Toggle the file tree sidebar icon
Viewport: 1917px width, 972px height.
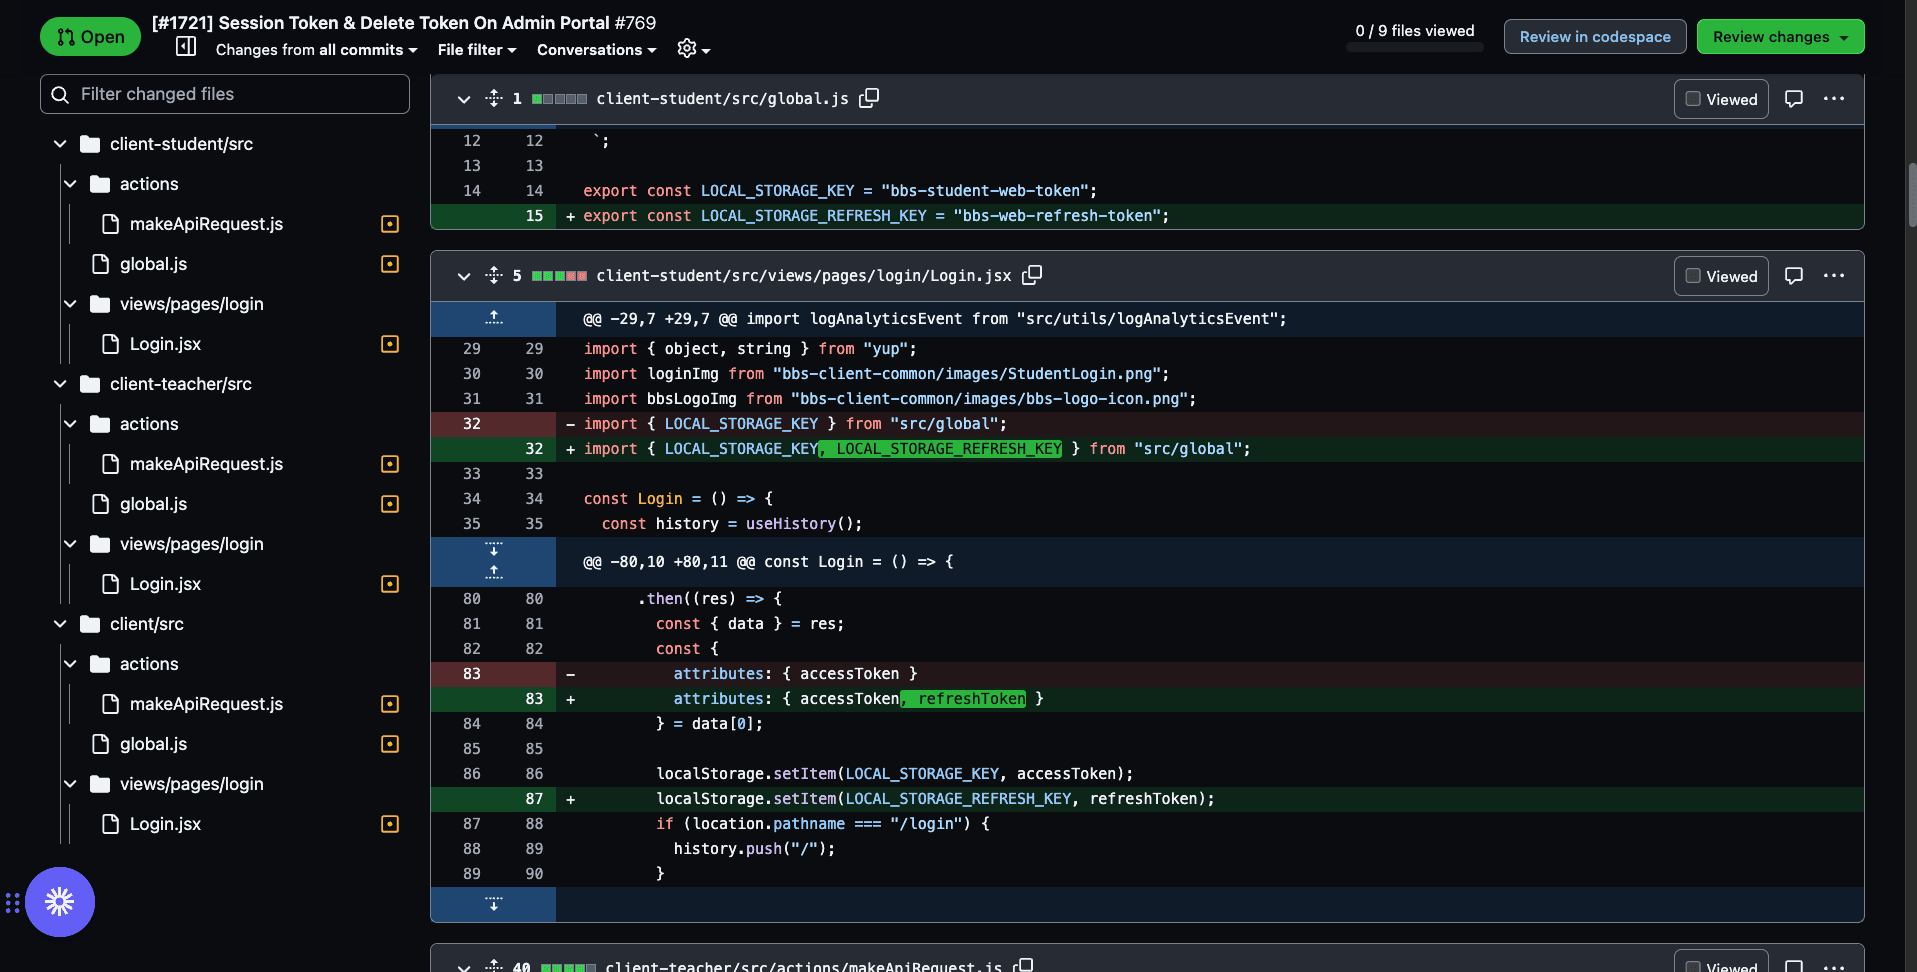click(186, 46)
